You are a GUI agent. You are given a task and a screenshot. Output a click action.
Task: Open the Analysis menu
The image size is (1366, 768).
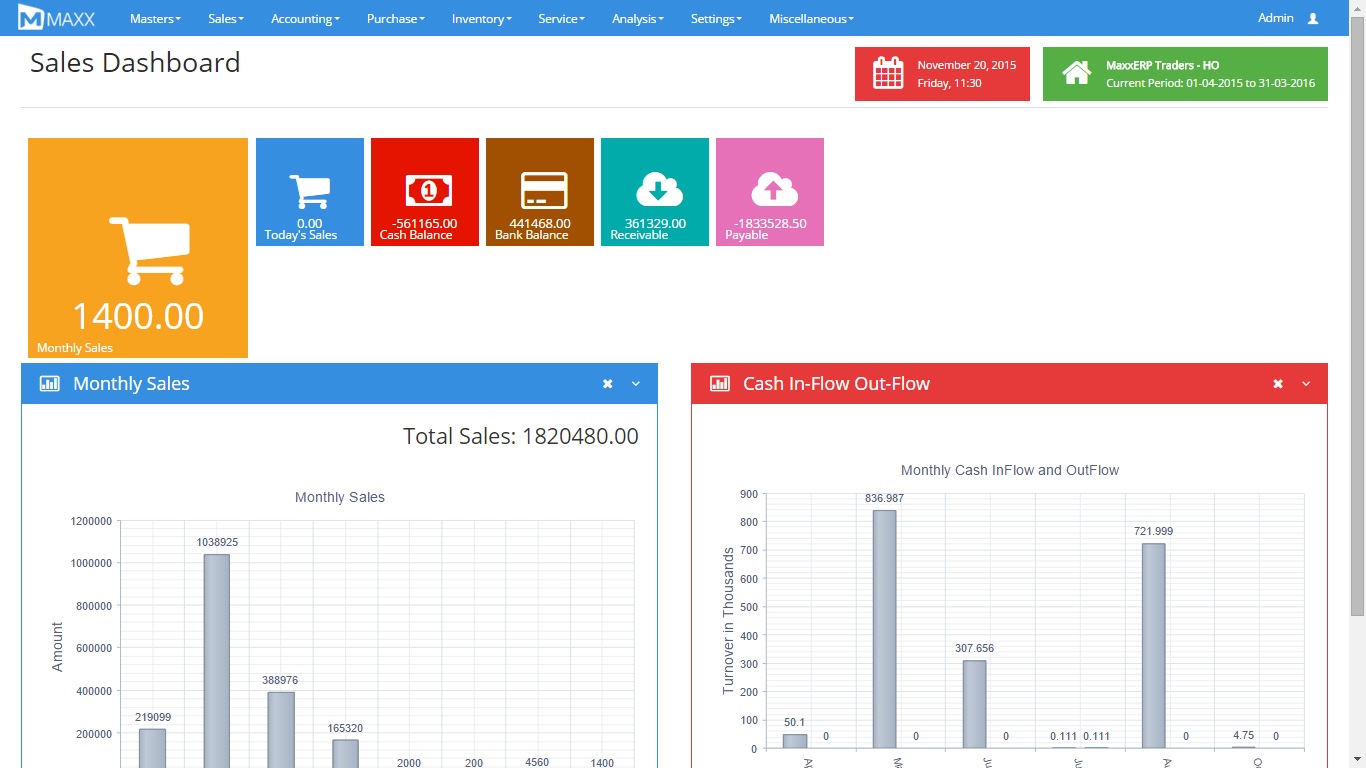click(637, 18)
